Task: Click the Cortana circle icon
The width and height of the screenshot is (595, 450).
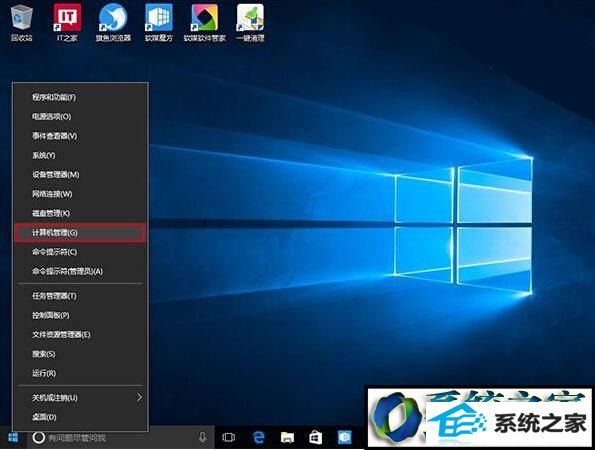Action: [38, 437]
